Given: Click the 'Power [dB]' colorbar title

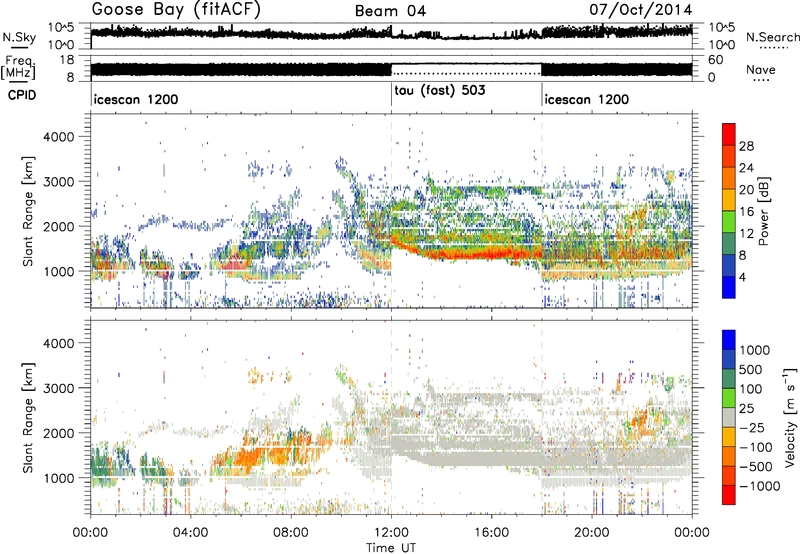Looking at the screenshot, I should (763, 211).
